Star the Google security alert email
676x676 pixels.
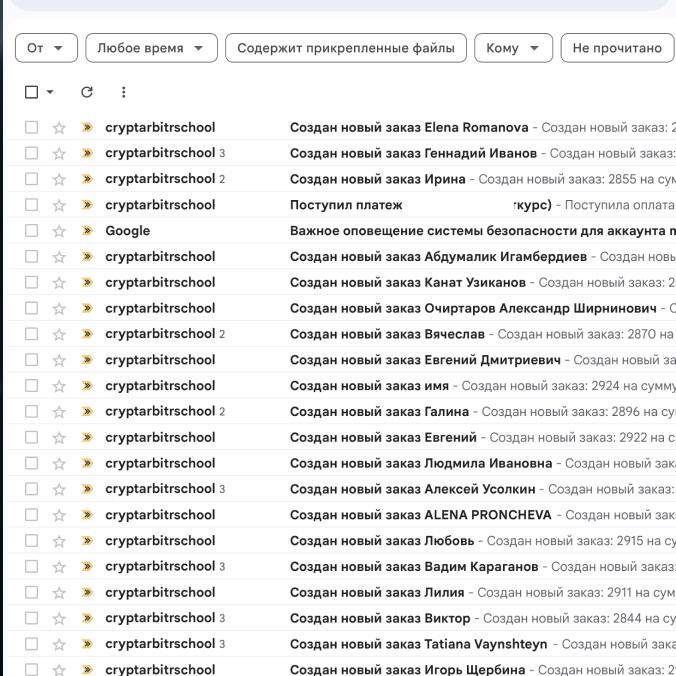point(59,231)
